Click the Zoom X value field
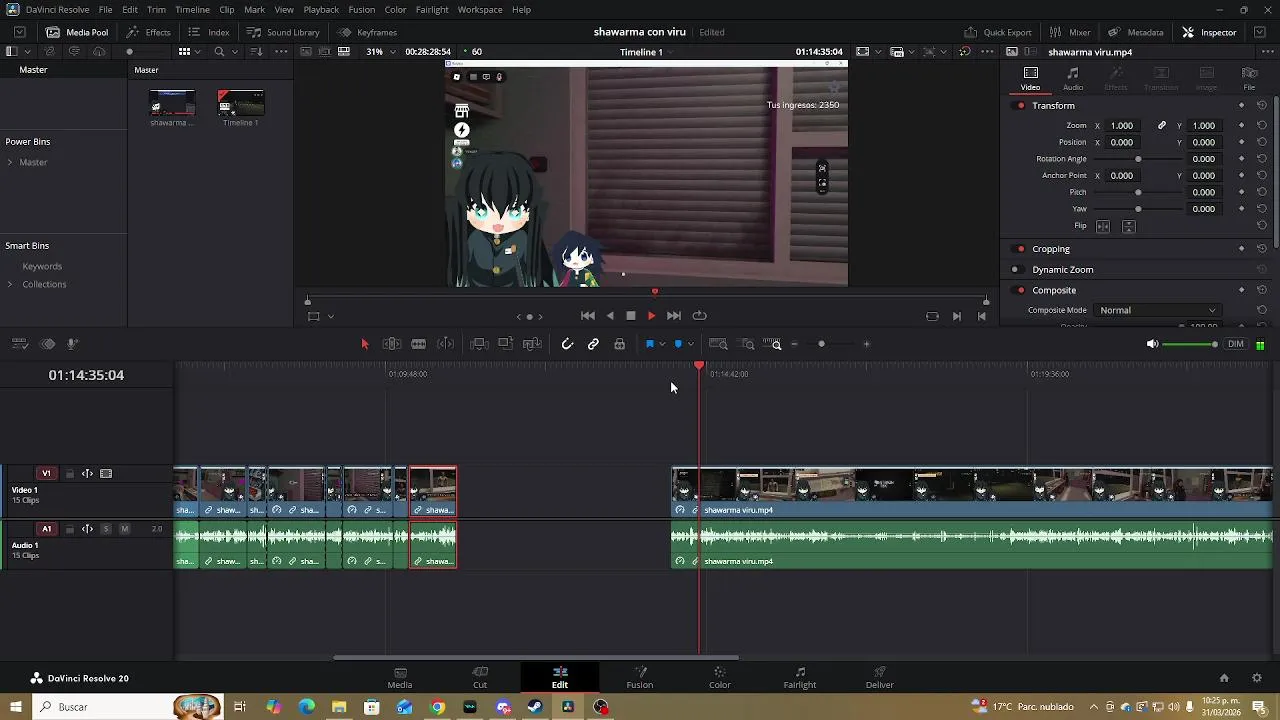This screenshot has width=1280, height=720. [x=1122, y=126]
